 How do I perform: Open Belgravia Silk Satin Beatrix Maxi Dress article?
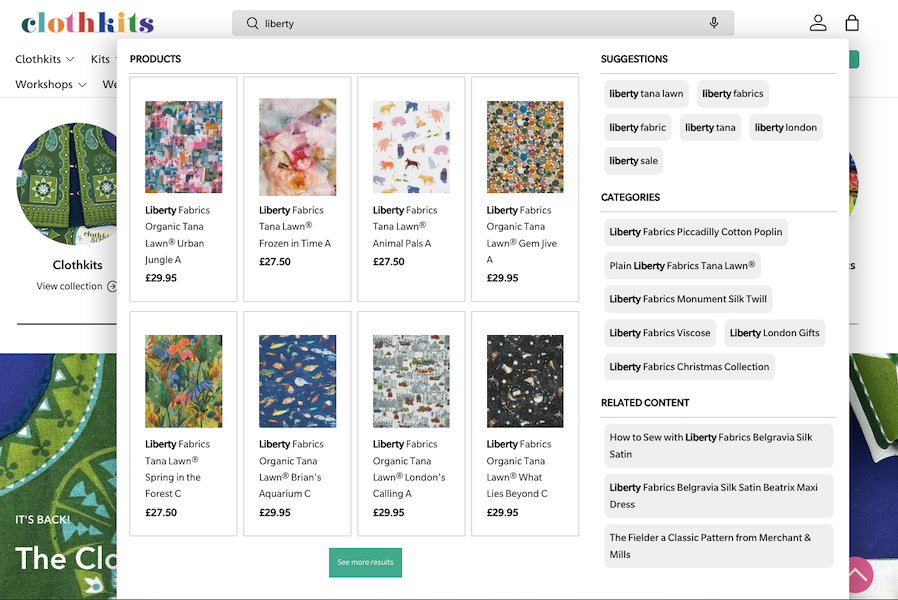click(x=718, y=496)
